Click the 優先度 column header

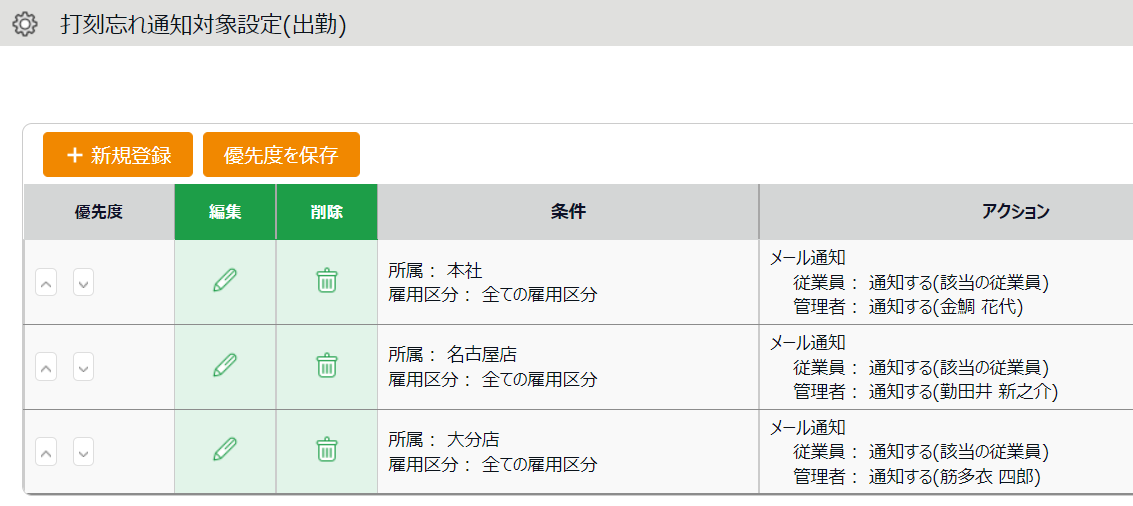click(99, 212)
